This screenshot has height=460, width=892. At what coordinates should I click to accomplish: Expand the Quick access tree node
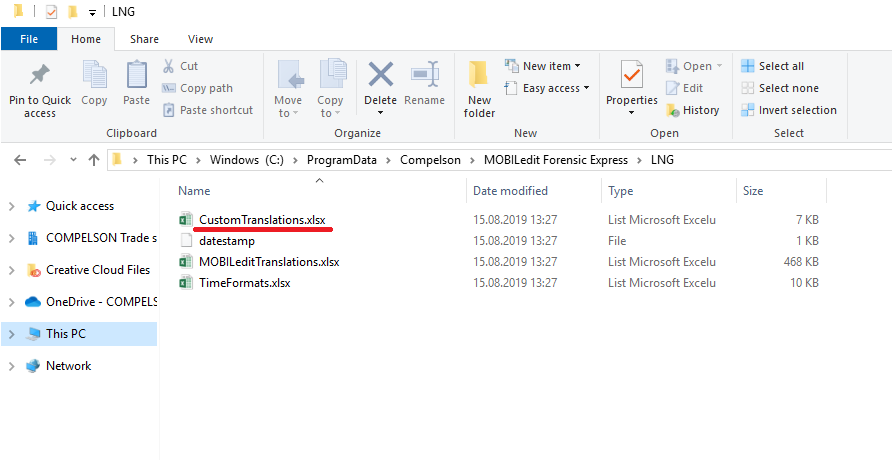(11, 206)
